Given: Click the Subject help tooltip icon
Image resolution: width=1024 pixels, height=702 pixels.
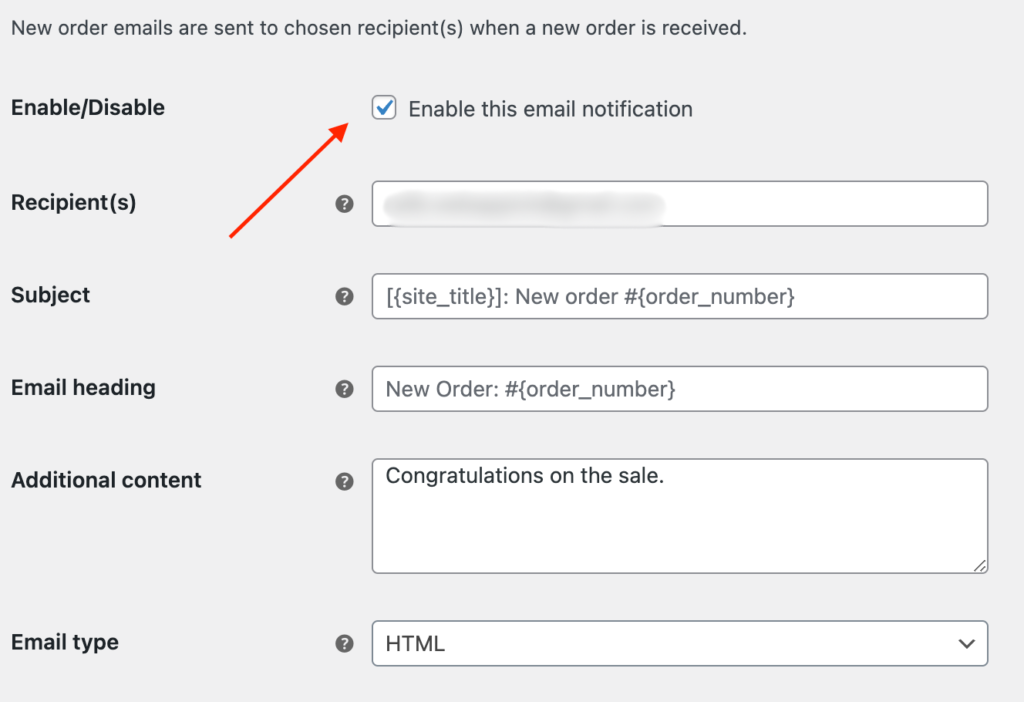Looking at the screenshot, I should (344, 296).
